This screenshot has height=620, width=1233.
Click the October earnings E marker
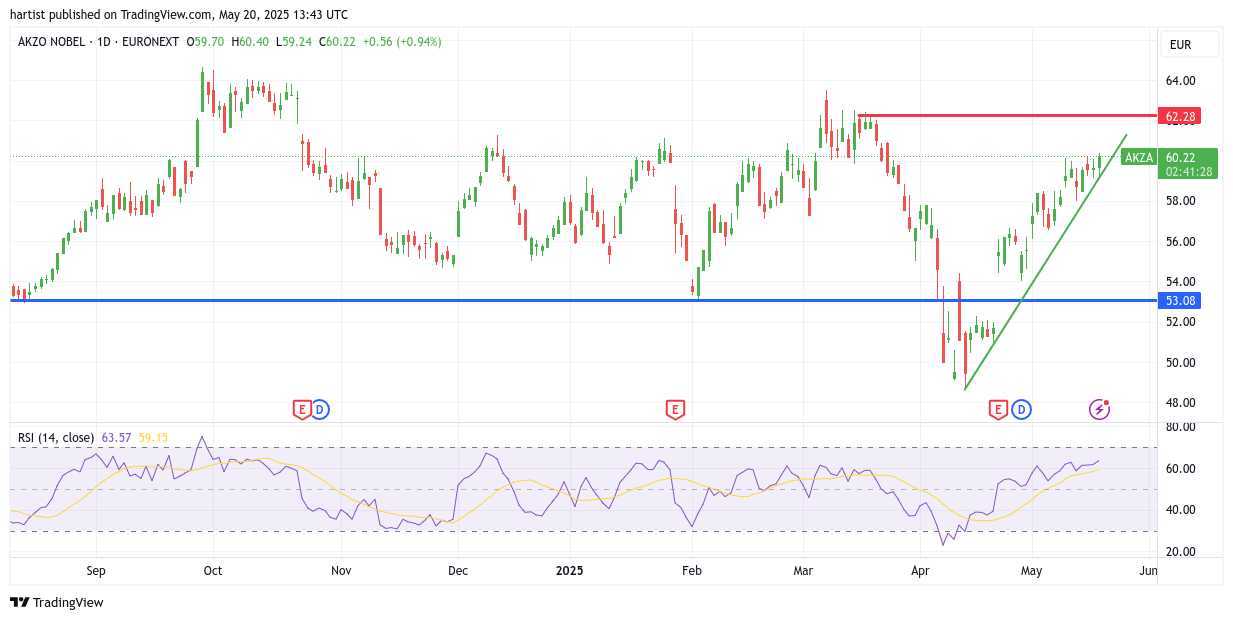301,409
